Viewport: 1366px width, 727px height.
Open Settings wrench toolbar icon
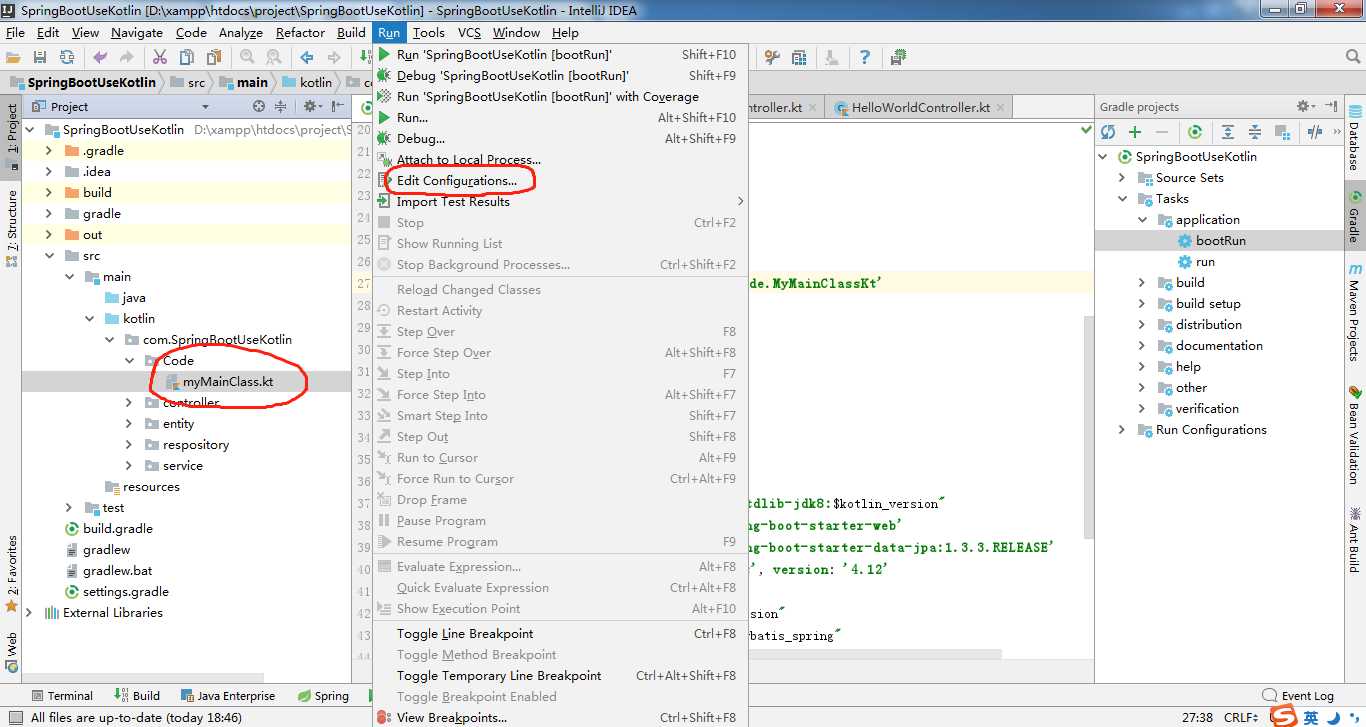772,57
